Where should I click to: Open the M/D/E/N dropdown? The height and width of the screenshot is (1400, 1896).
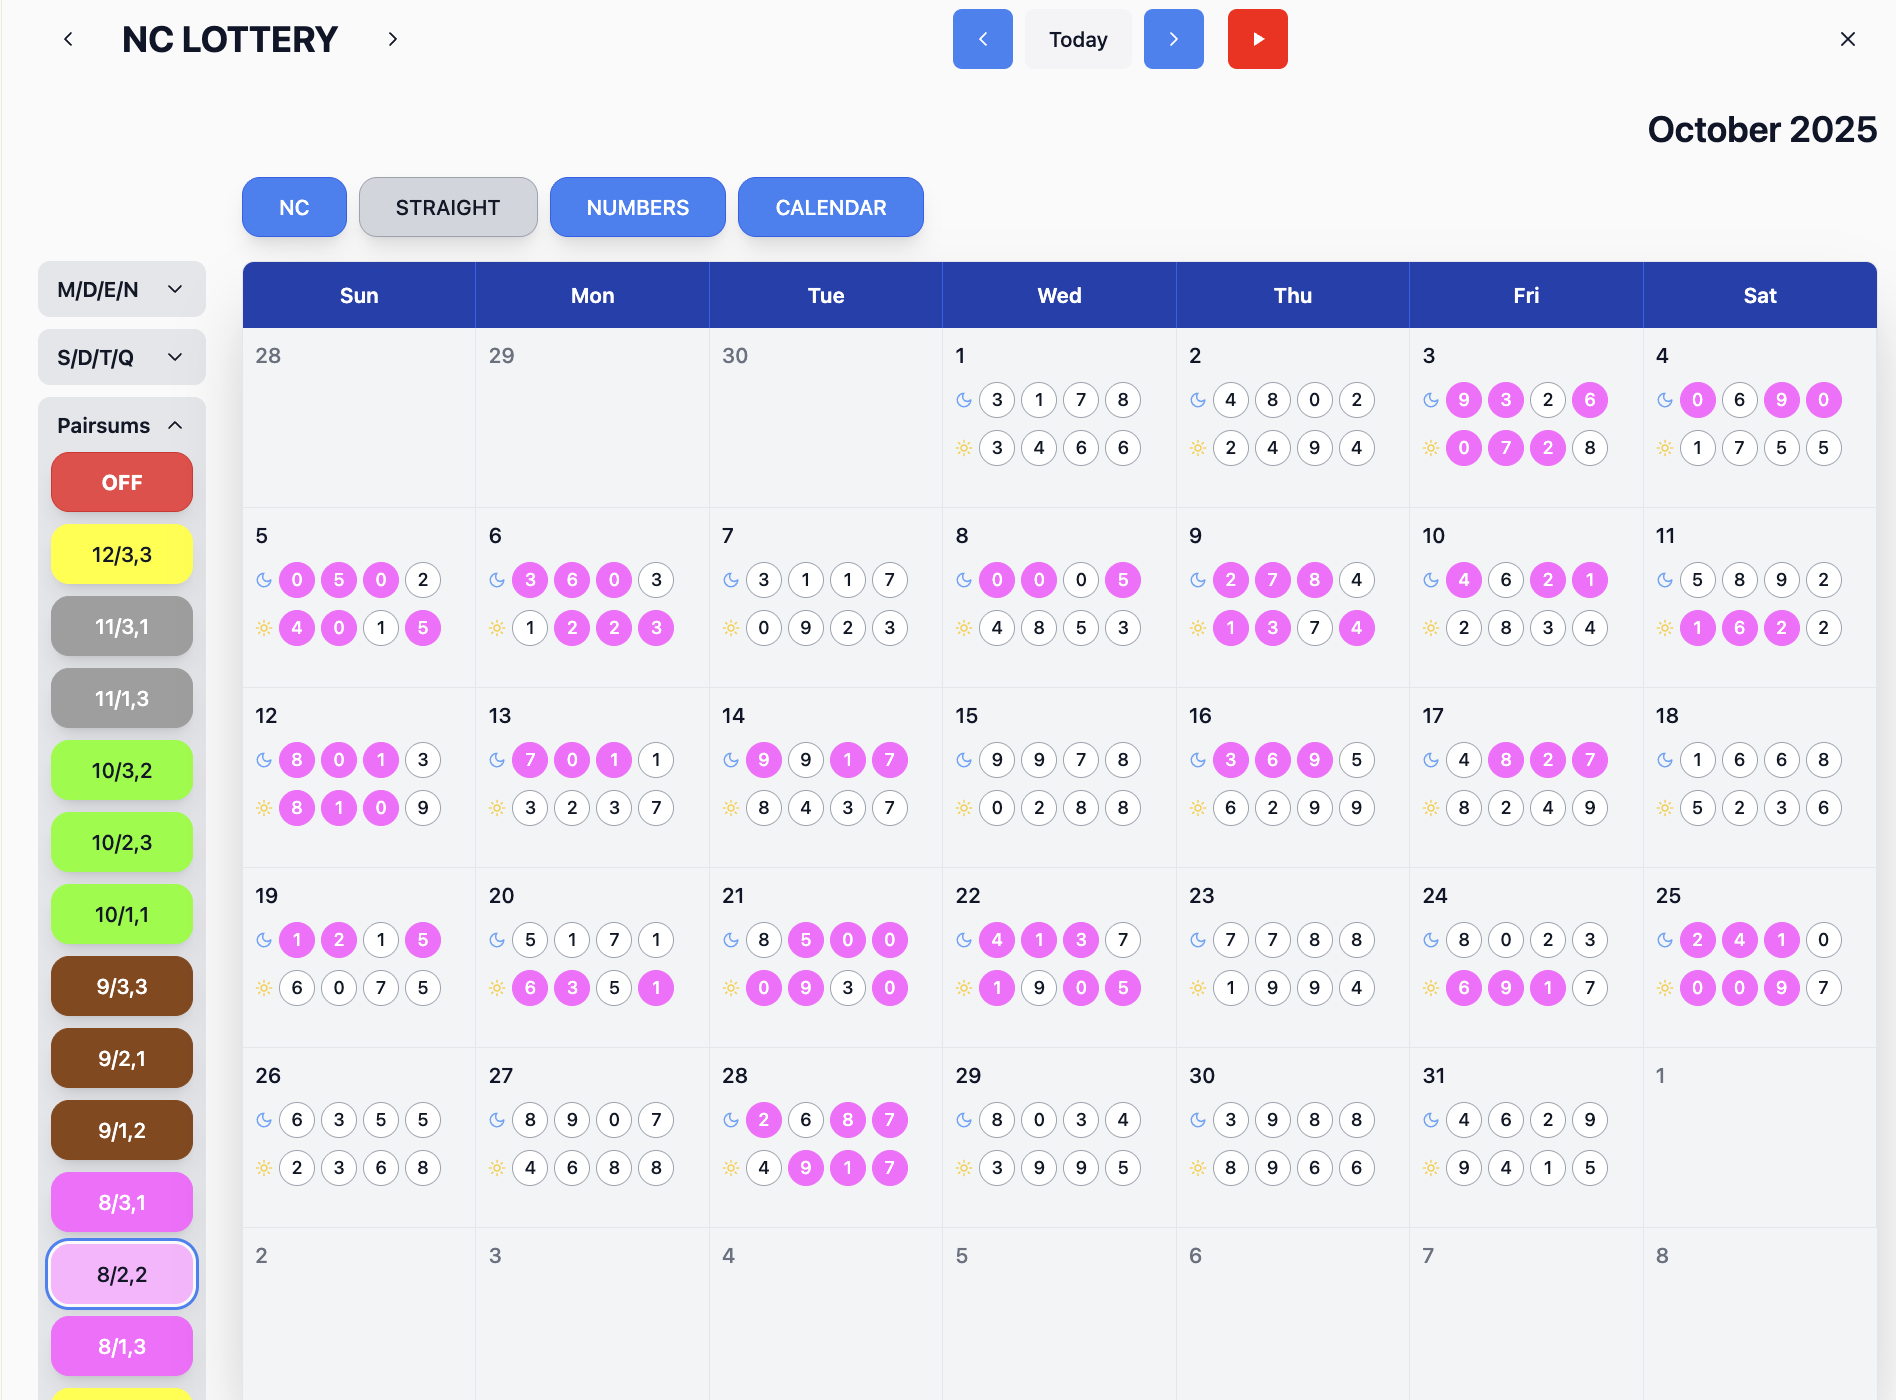[121, 289]
